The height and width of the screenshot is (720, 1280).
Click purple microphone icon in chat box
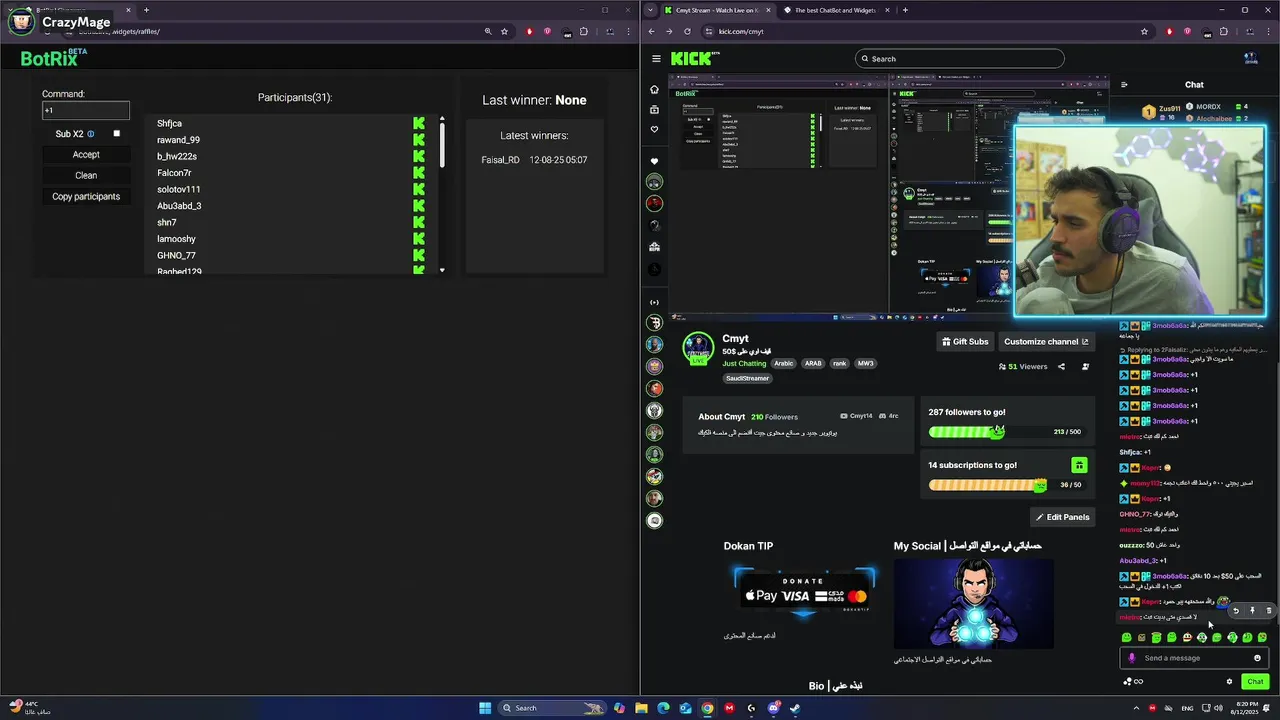(1132, 658)
